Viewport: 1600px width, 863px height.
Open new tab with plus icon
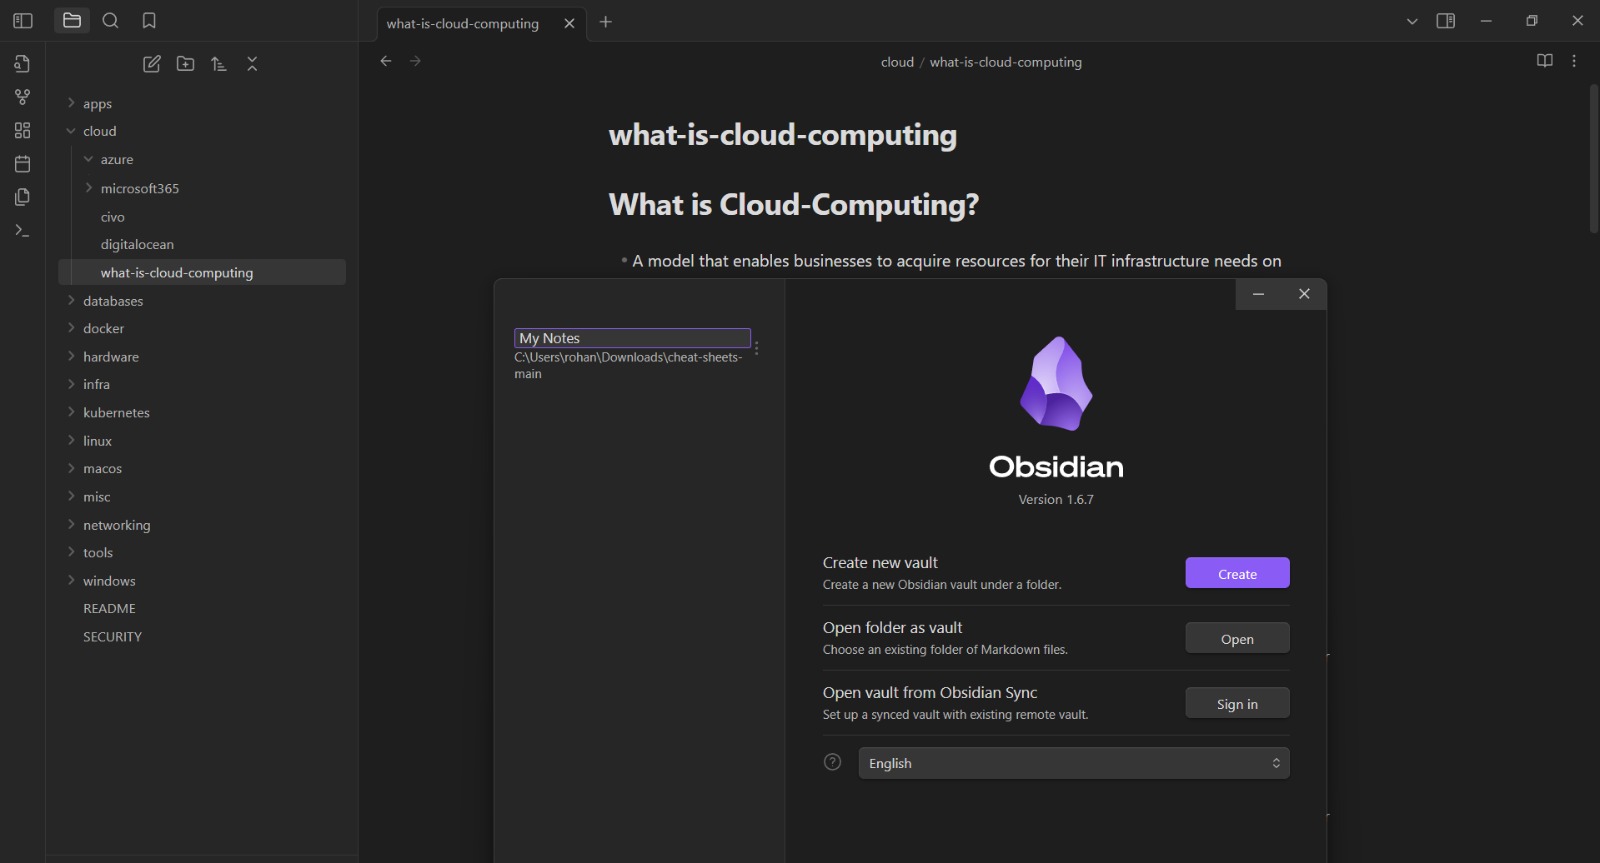(x=605, y=22)
